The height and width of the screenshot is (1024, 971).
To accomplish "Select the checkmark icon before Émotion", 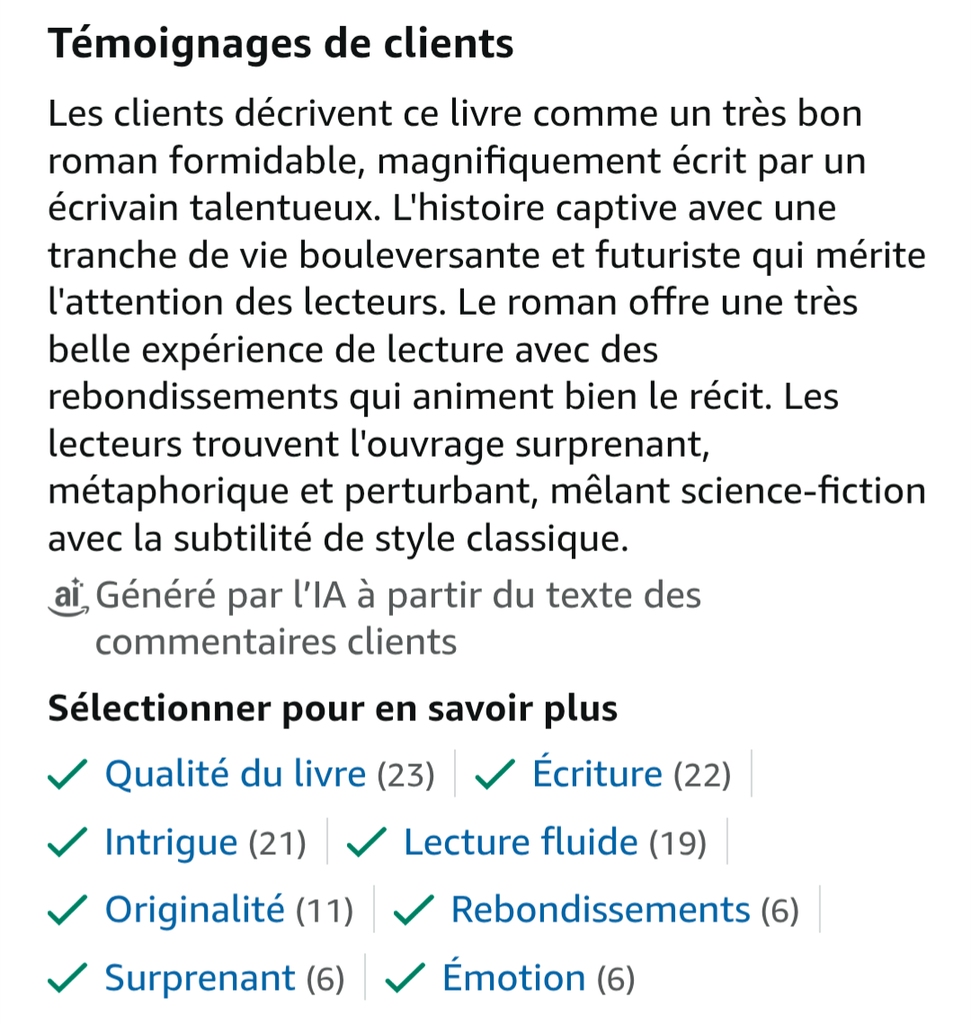I will [405, 978].
